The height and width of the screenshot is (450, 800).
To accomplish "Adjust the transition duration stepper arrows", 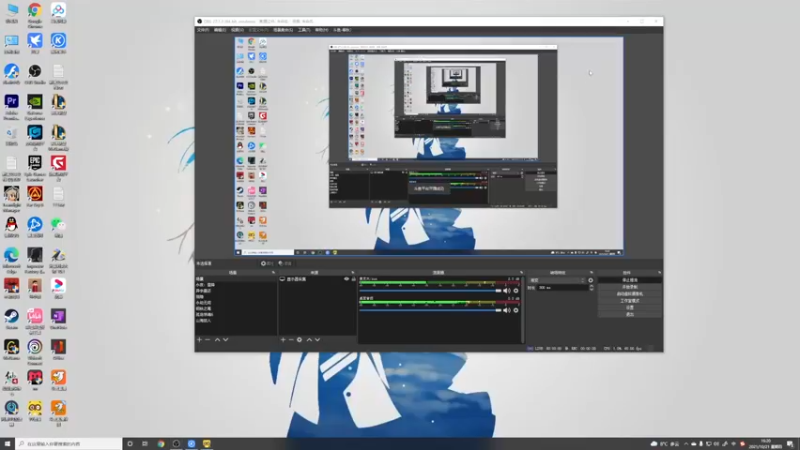I will coord(591,288).
